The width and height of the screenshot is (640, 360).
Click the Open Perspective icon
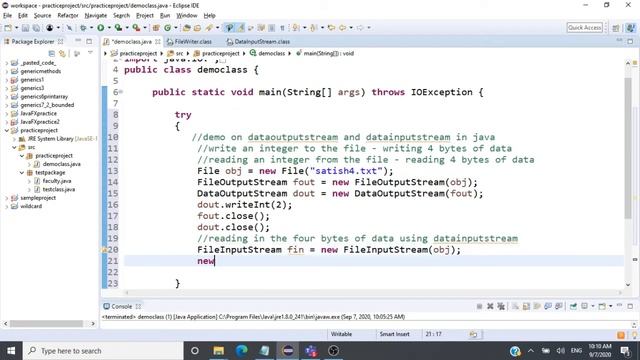[x=616, y=28]
